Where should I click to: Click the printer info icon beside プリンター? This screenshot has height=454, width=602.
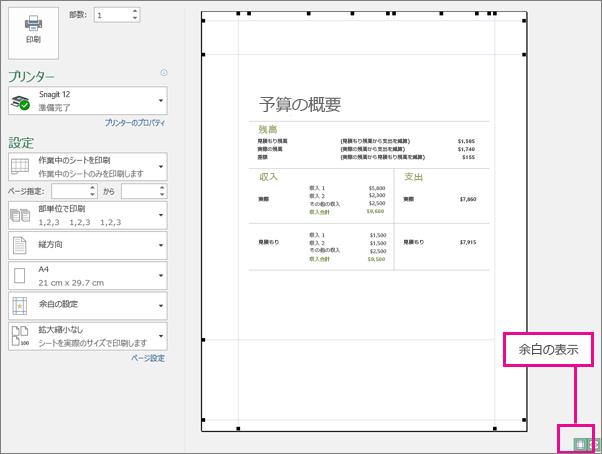[x=164, y=73]
